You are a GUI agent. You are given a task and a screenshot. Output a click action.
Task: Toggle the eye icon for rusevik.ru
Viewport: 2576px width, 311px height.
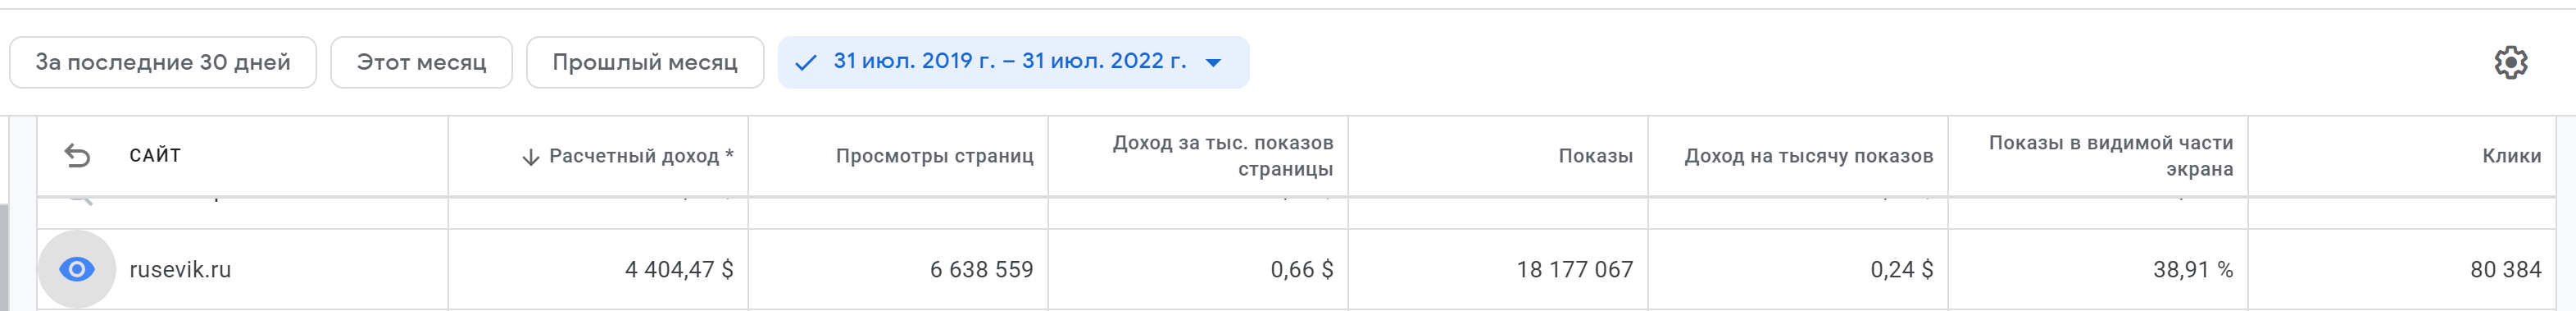click(77, 269)
